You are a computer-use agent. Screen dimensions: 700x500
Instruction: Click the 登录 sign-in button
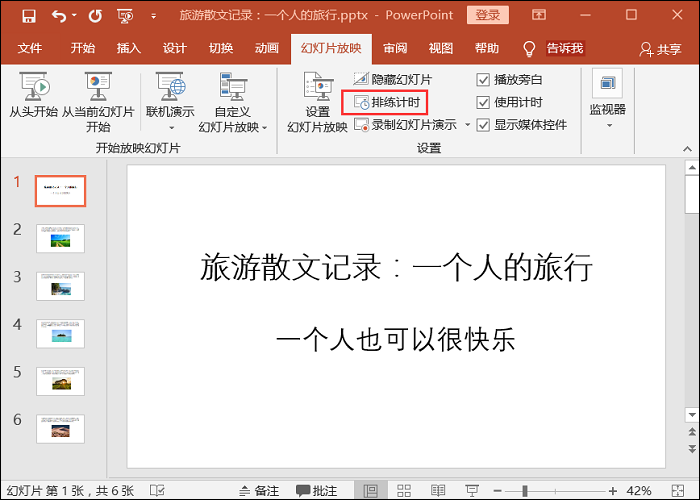[x=488, y=15]
